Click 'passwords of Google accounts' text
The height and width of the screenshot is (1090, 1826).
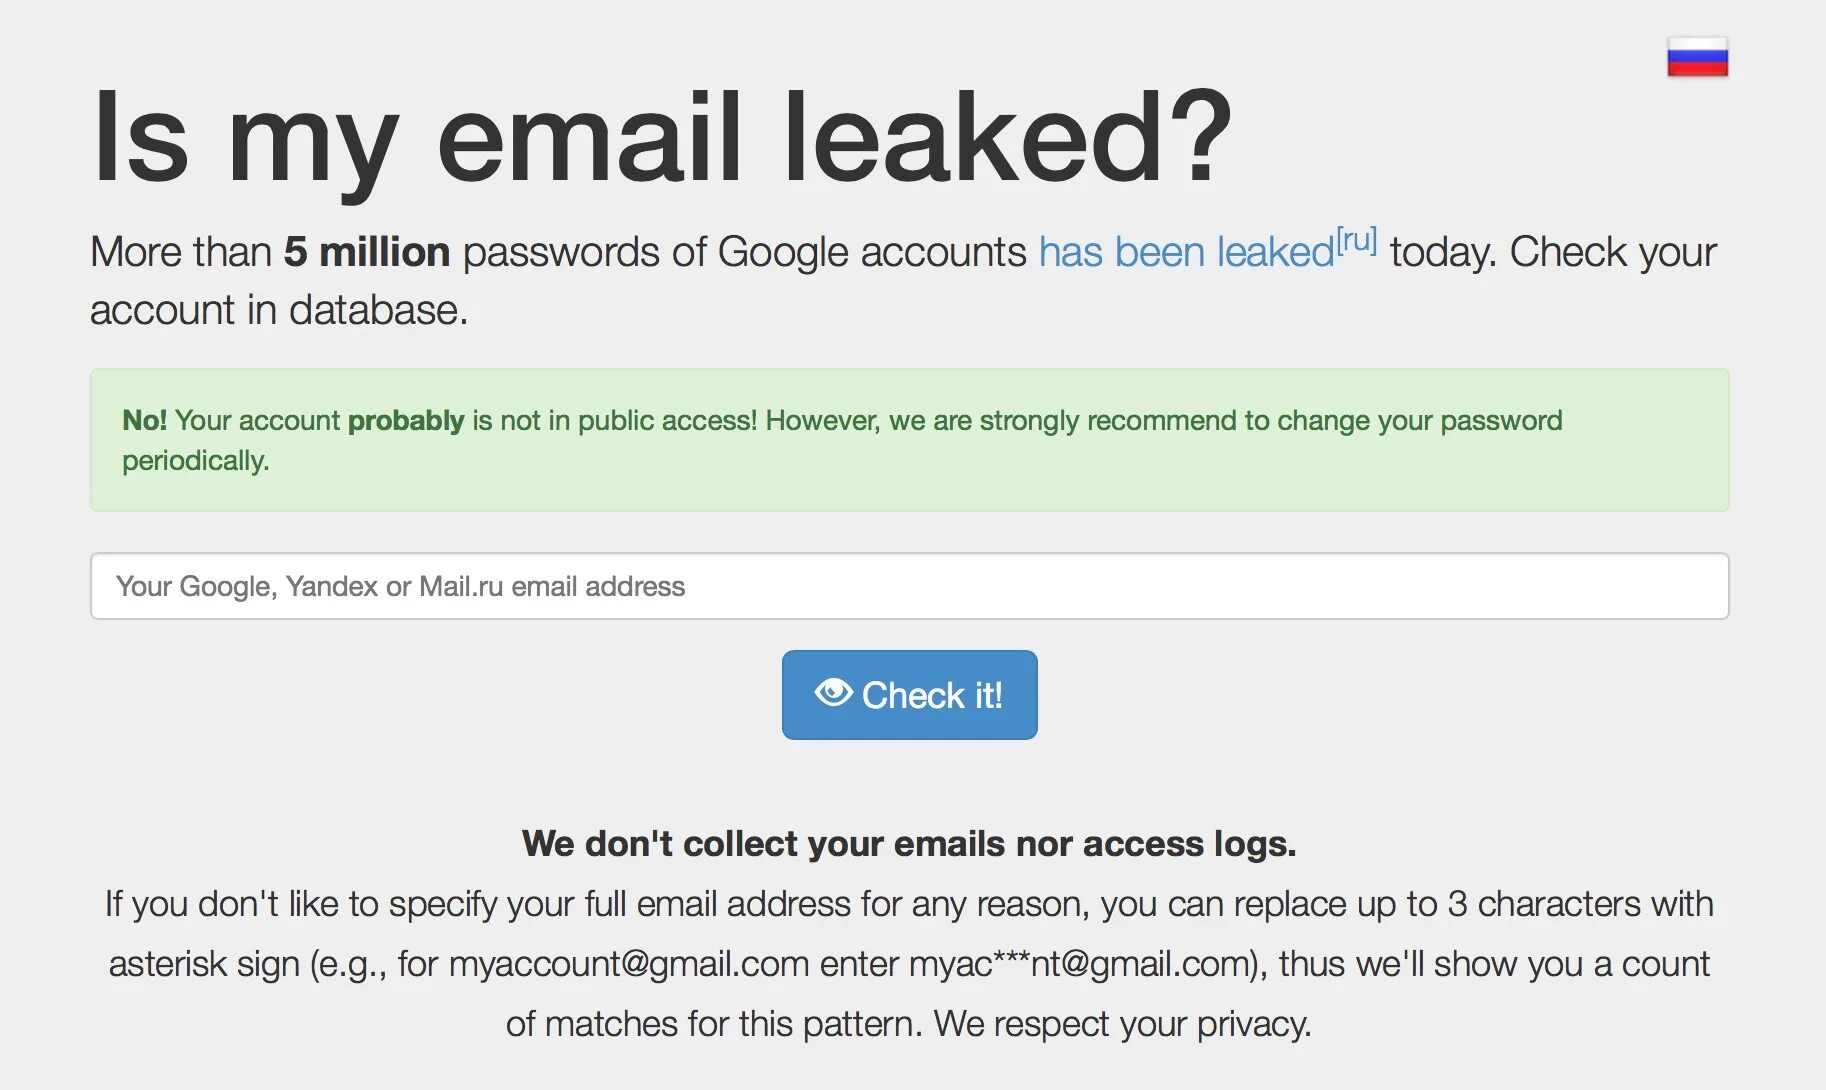point(744,252)
